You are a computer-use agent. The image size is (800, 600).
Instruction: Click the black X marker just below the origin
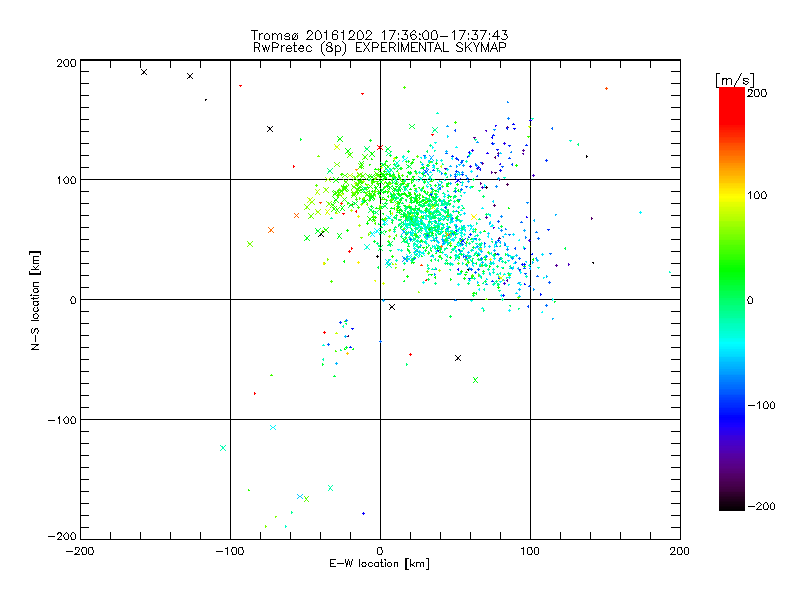pyautogui.click(x=392, y=307)
